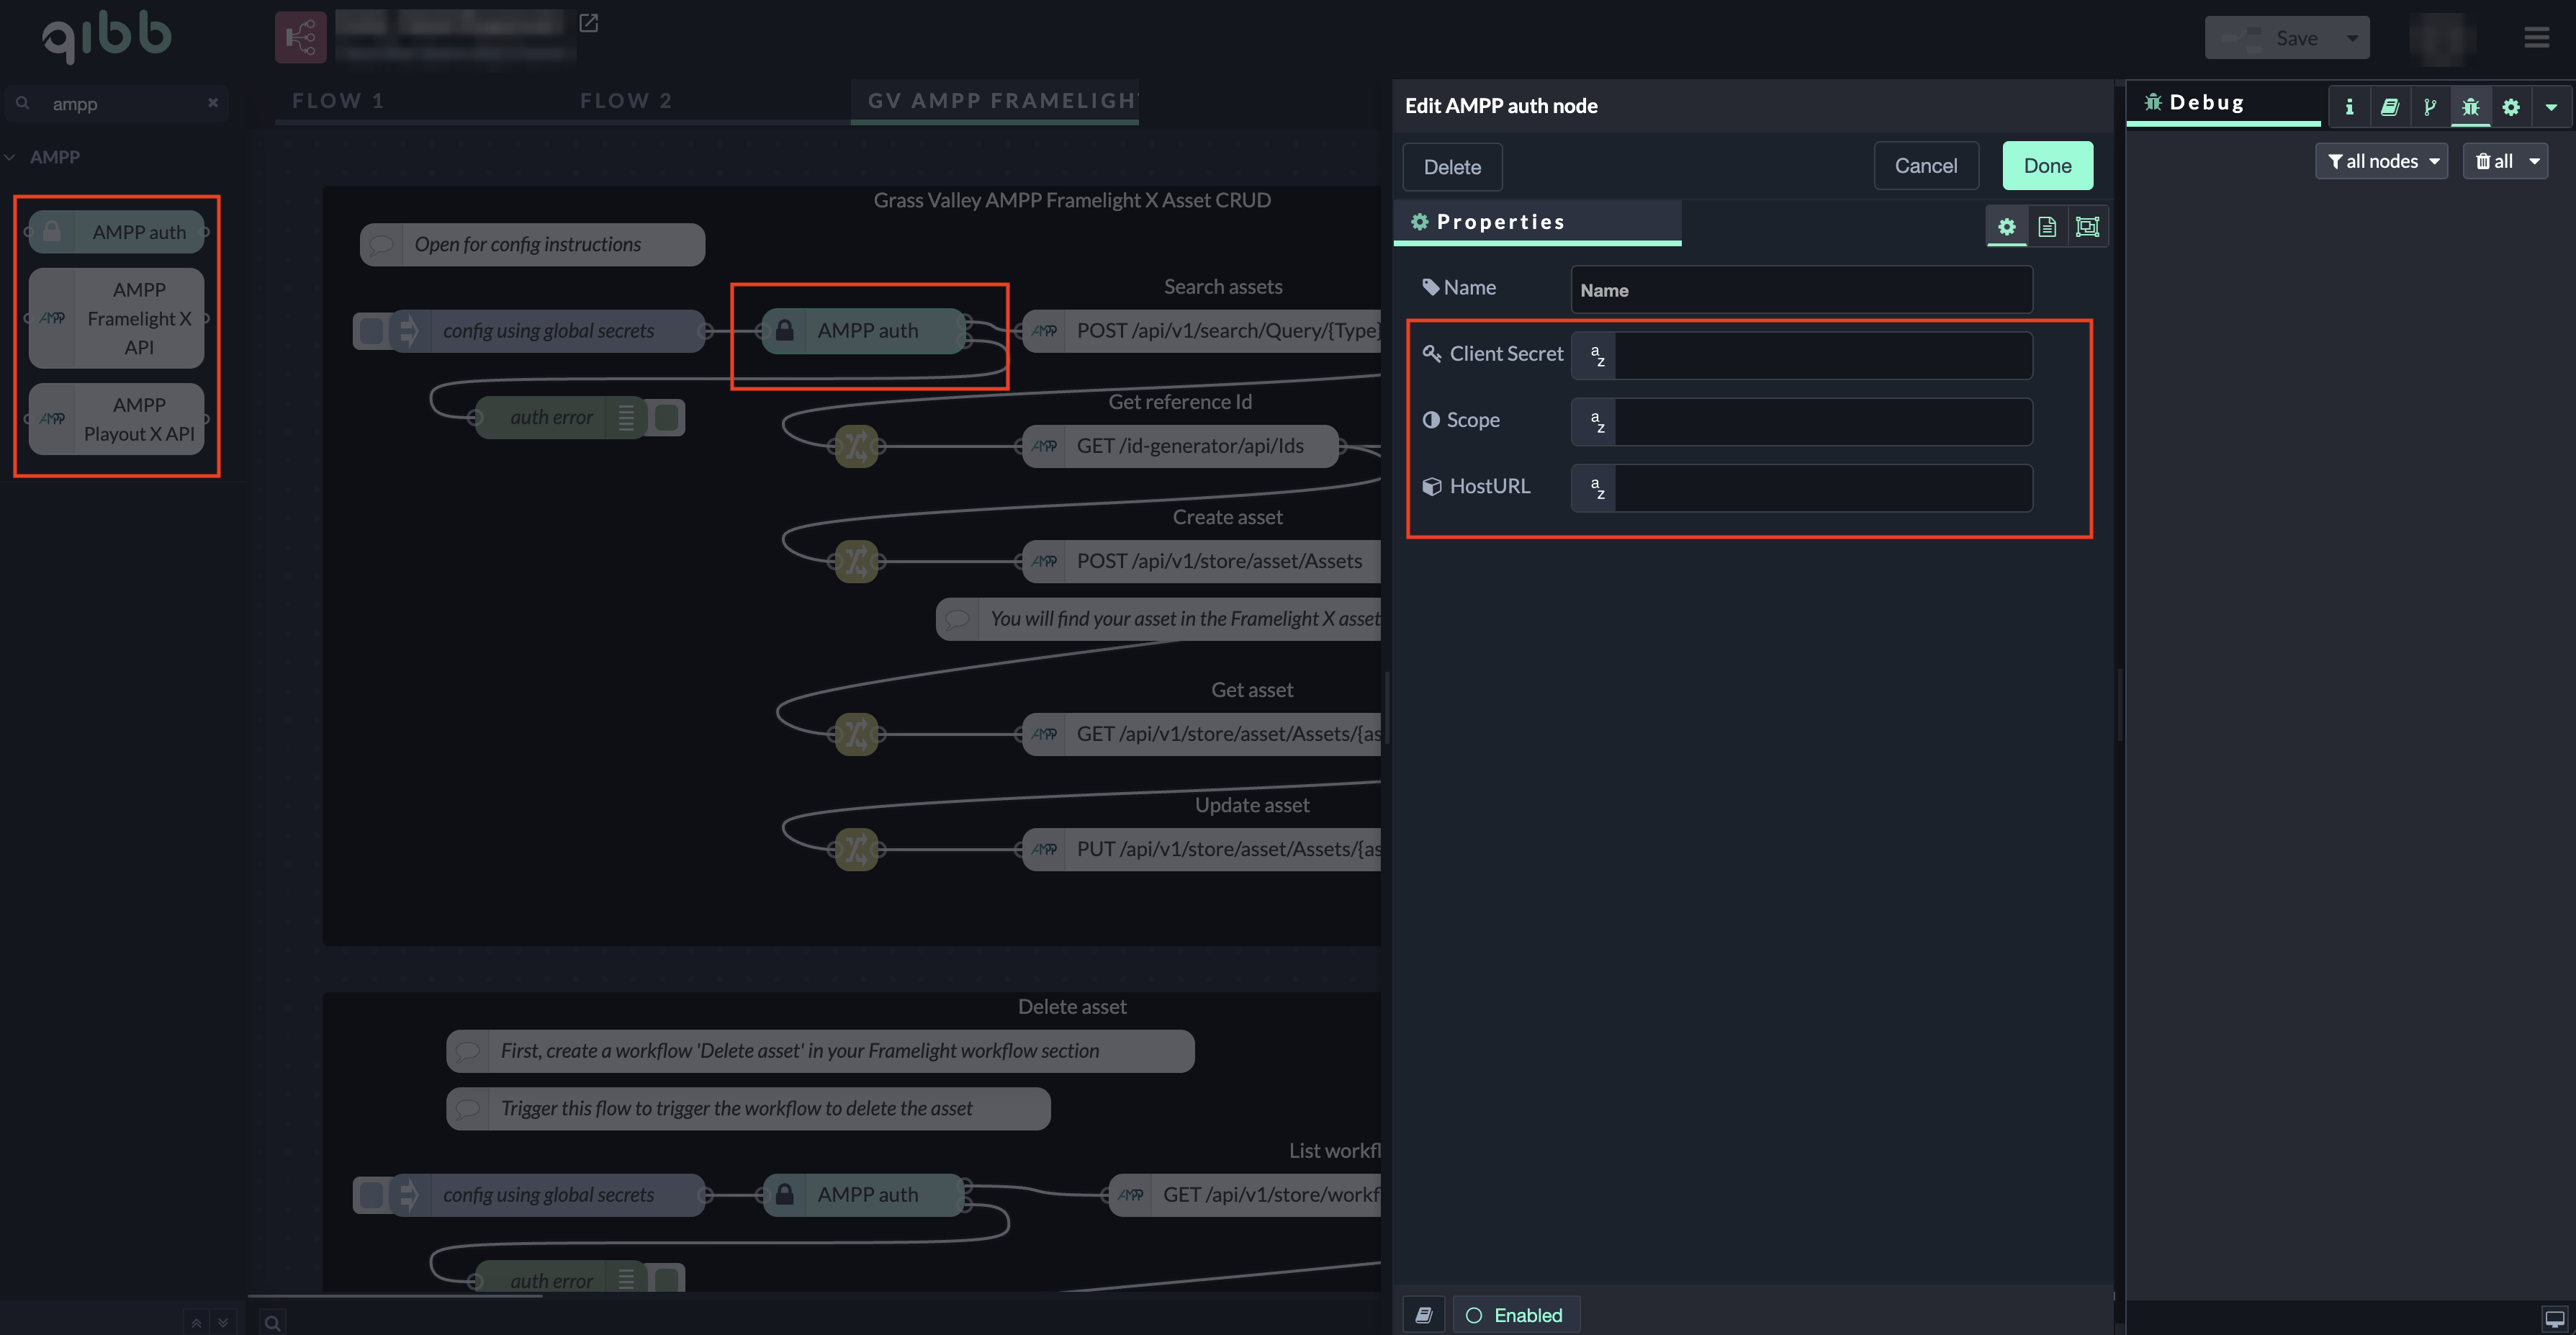
Task: Open the configuration nodes gear sidebar icon
Action: point(2510,107)
